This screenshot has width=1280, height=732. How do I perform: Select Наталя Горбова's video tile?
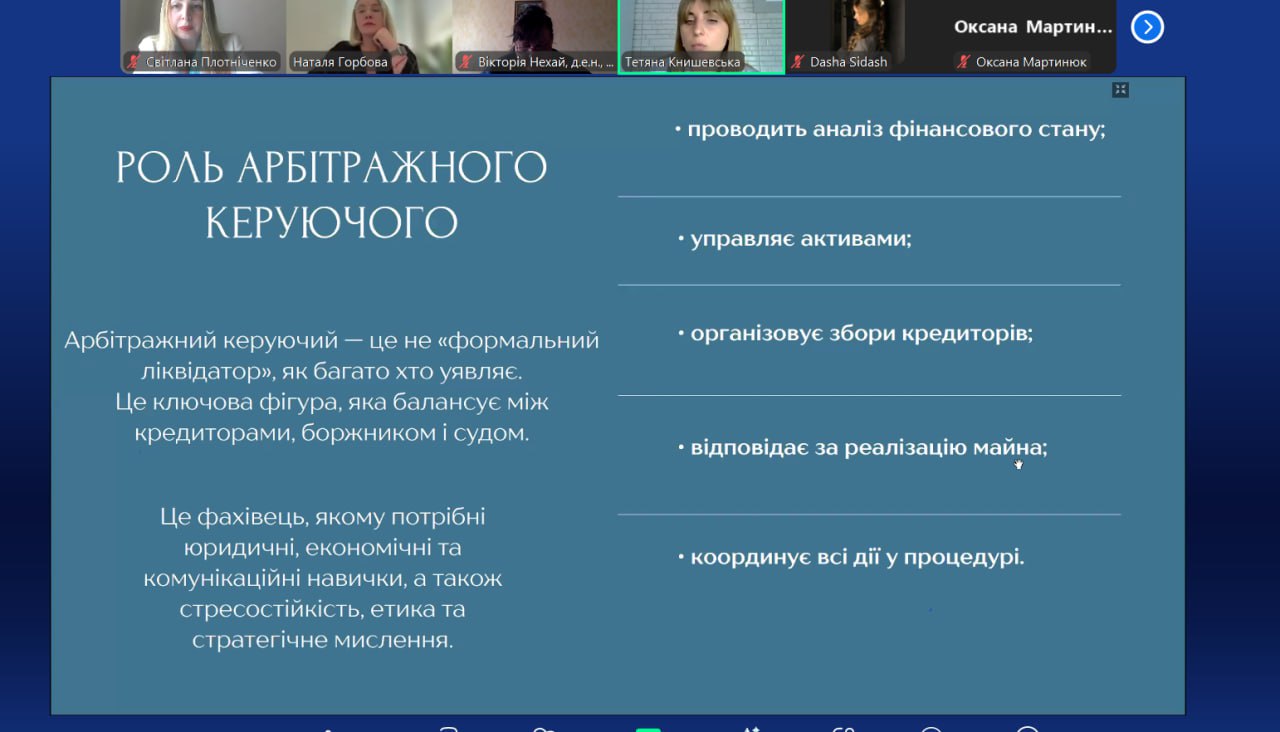click(369, 36)
